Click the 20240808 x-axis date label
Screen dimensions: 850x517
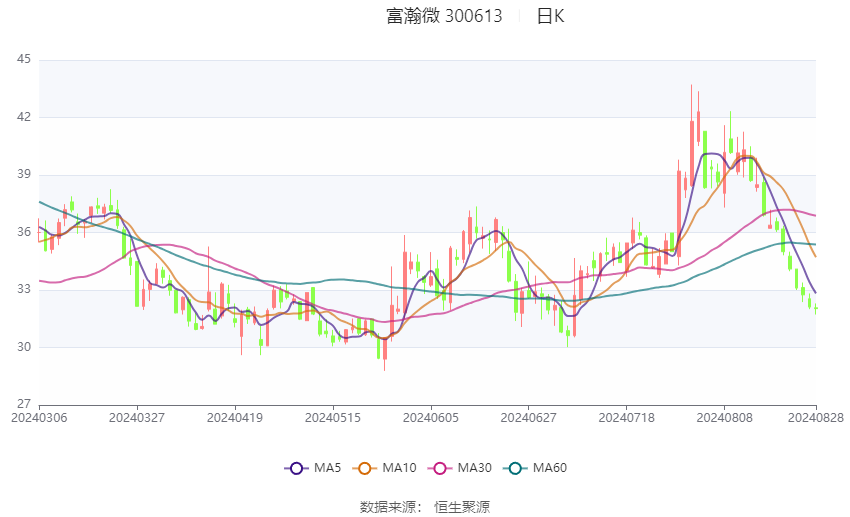coord(724,418)
